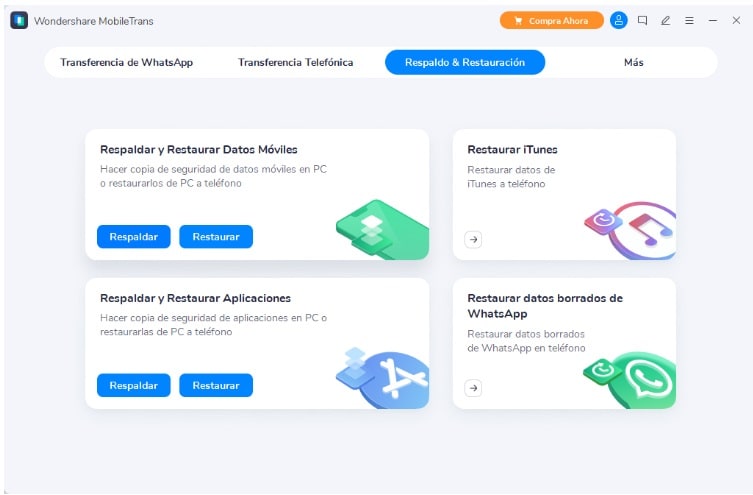Select the Respaldo & Restauración tab

click(465, 62)
